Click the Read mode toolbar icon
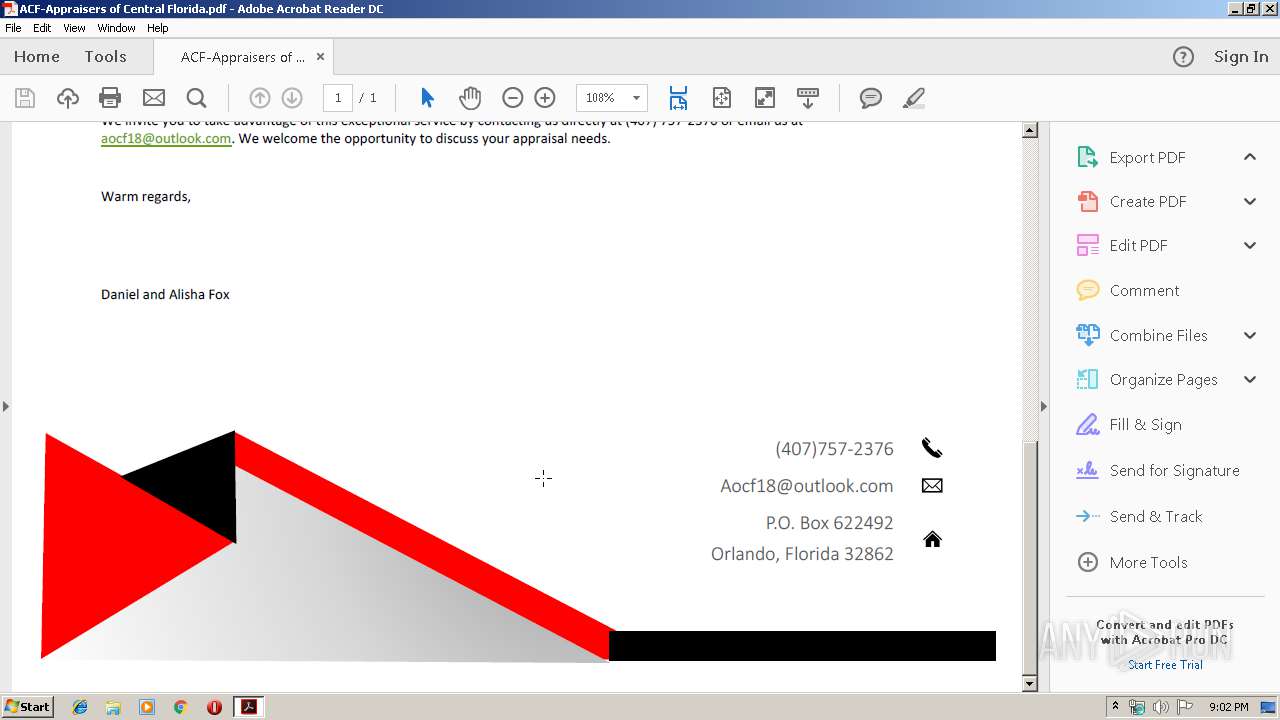The width and height of the screenshot is (1280, 720). [x=808, y=98]
